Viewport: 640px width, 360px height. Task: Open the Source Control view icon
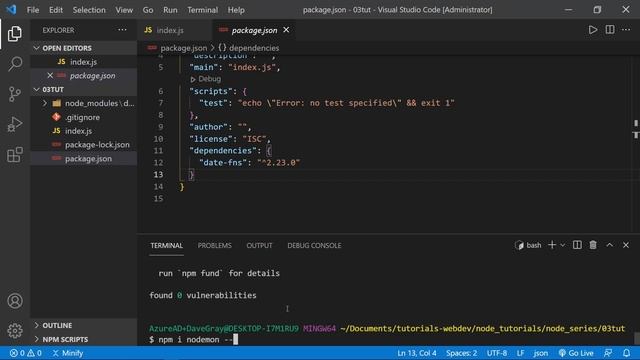coord(15,94)
